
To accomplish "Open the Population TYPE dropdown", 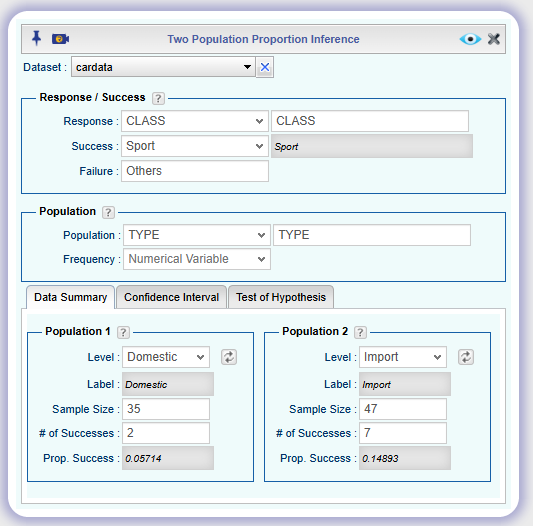I will [x=197, y=235].
